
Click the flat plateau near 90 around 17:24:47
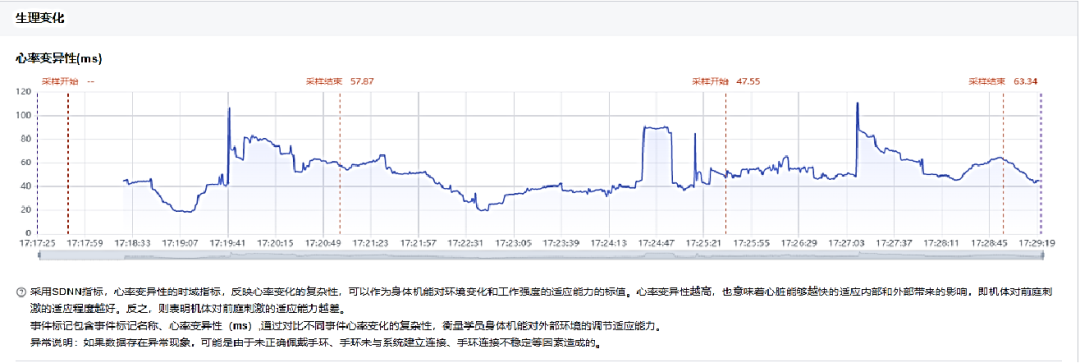point(656,127)
